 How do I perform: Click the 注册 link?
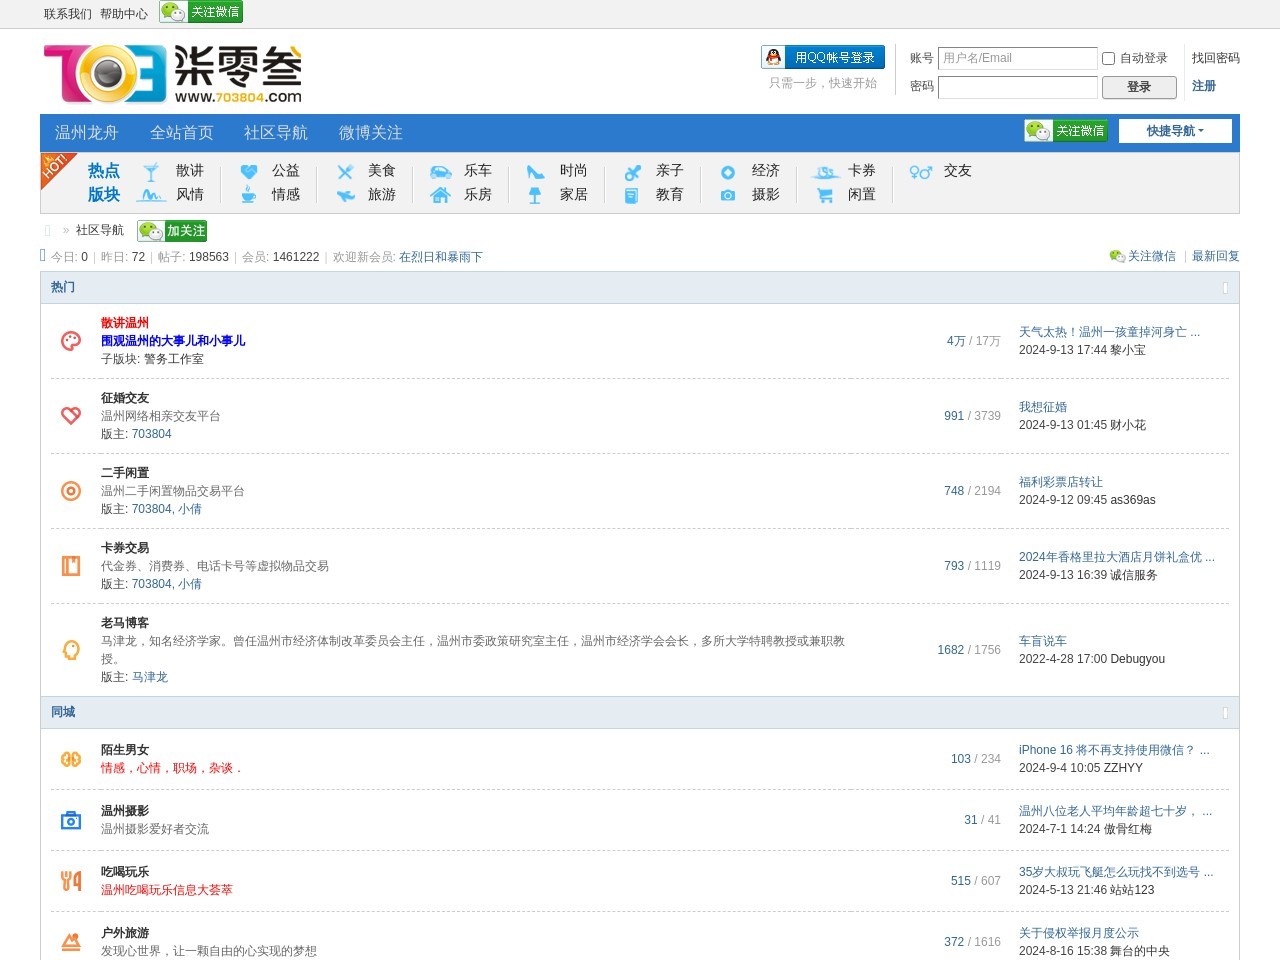tap(1203, 86)
